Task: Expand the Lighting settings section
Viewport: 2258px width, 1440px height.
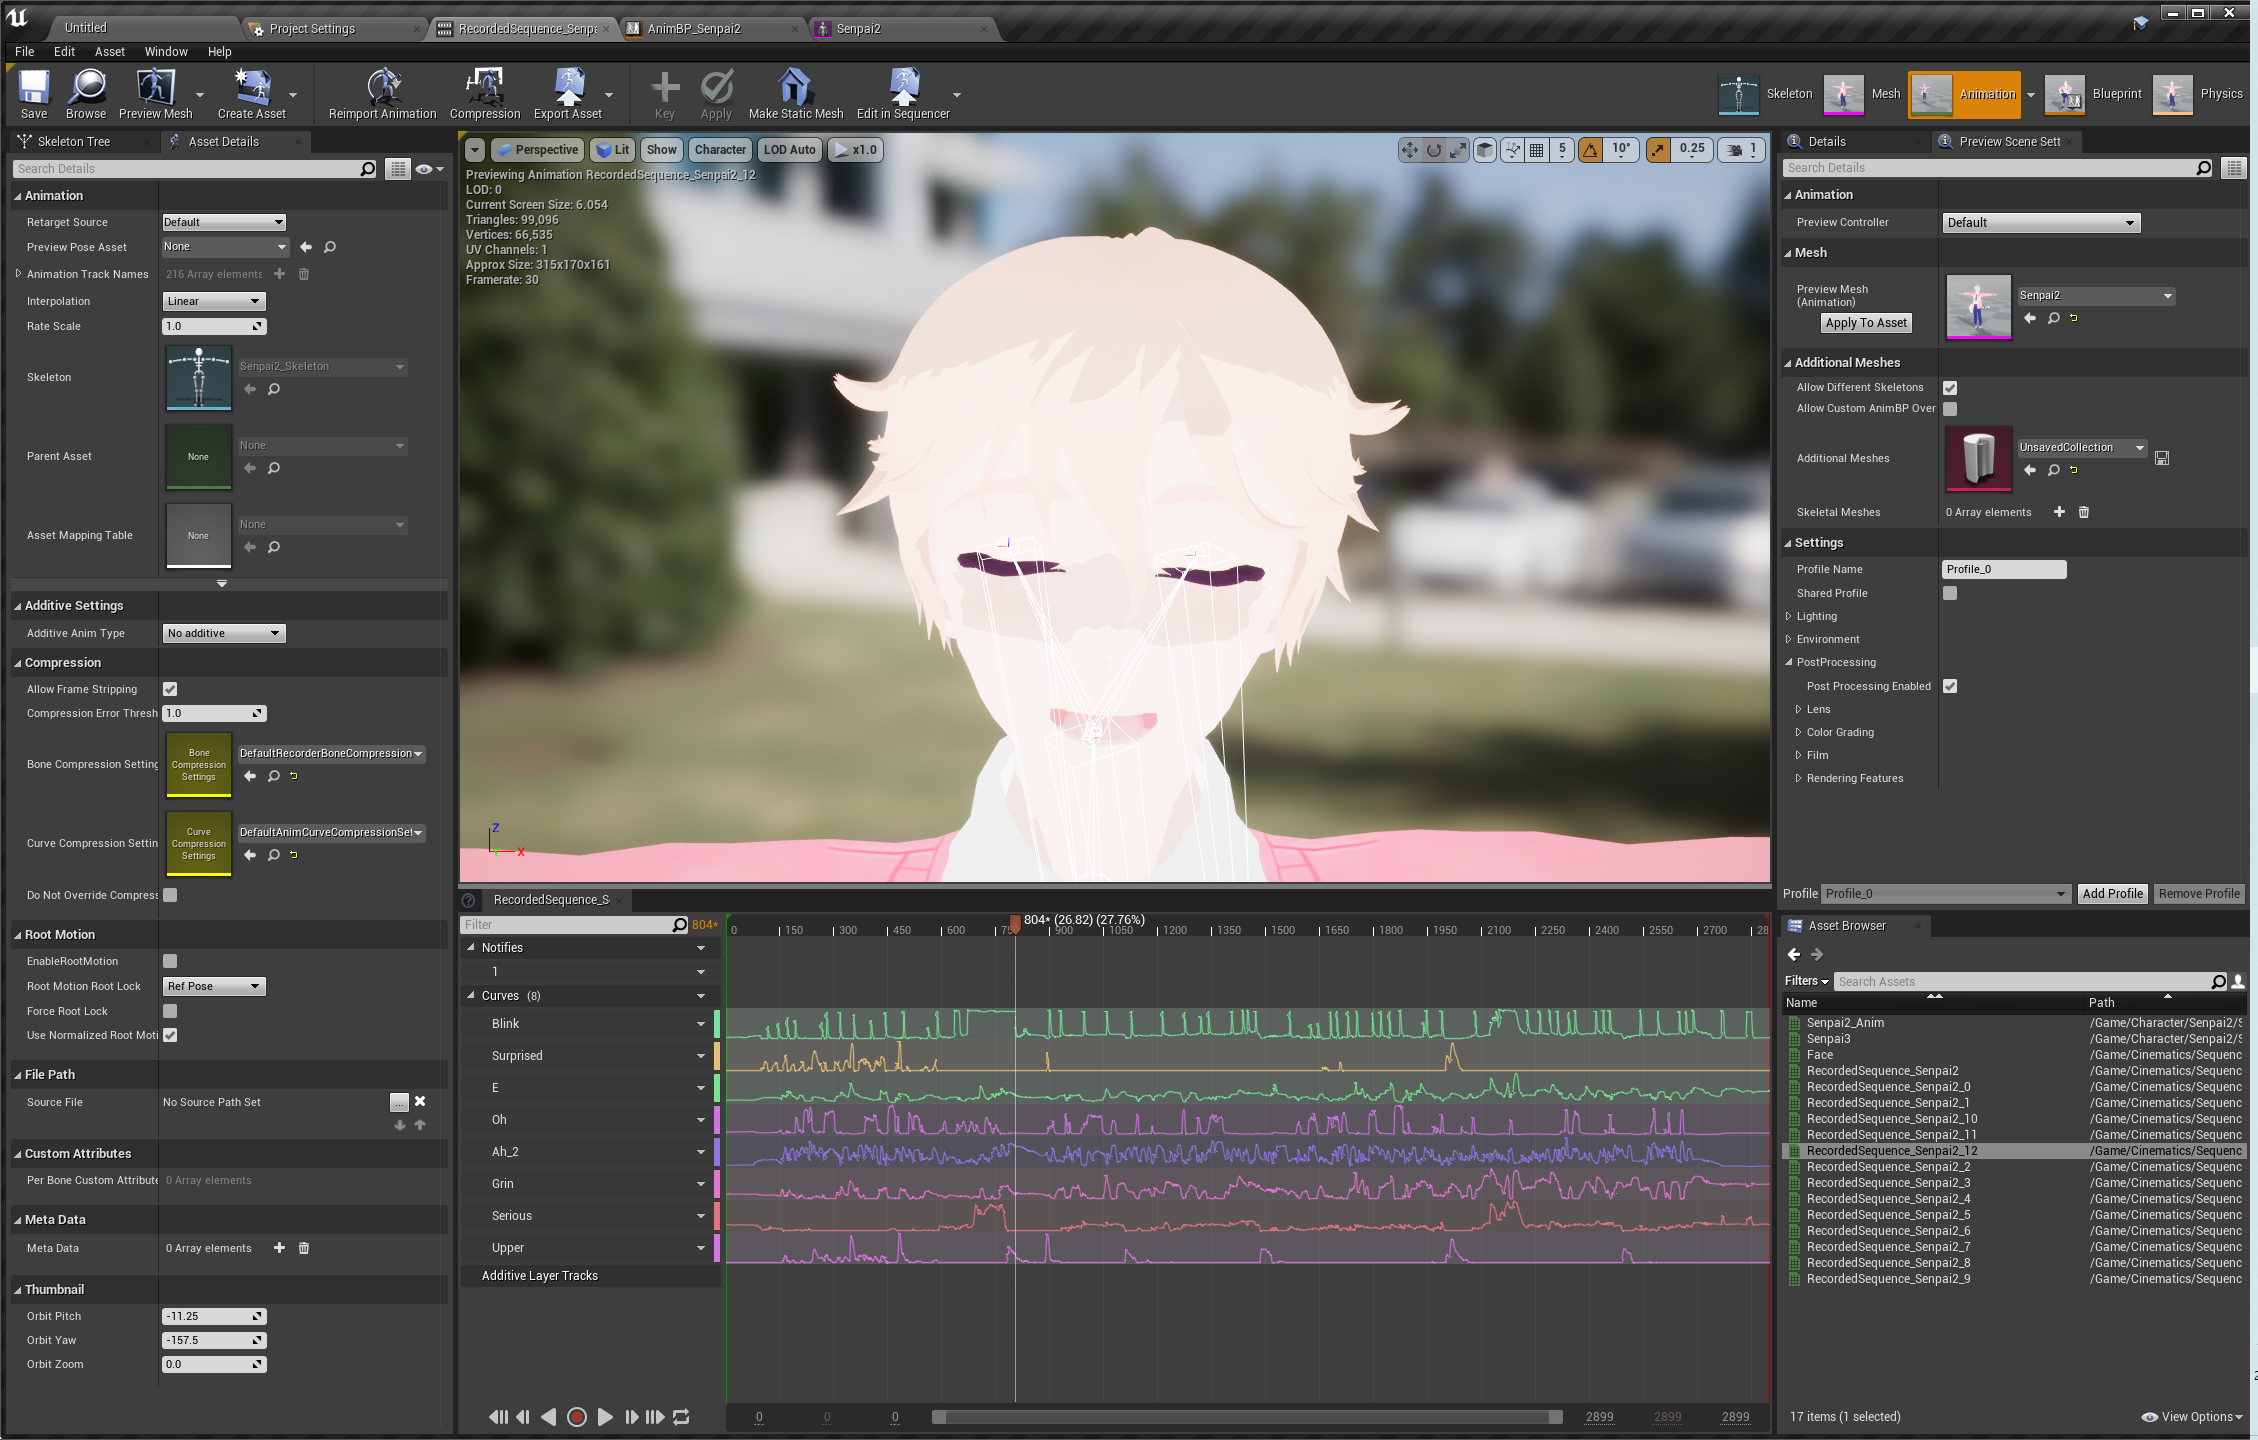Action: [1789, 616]
